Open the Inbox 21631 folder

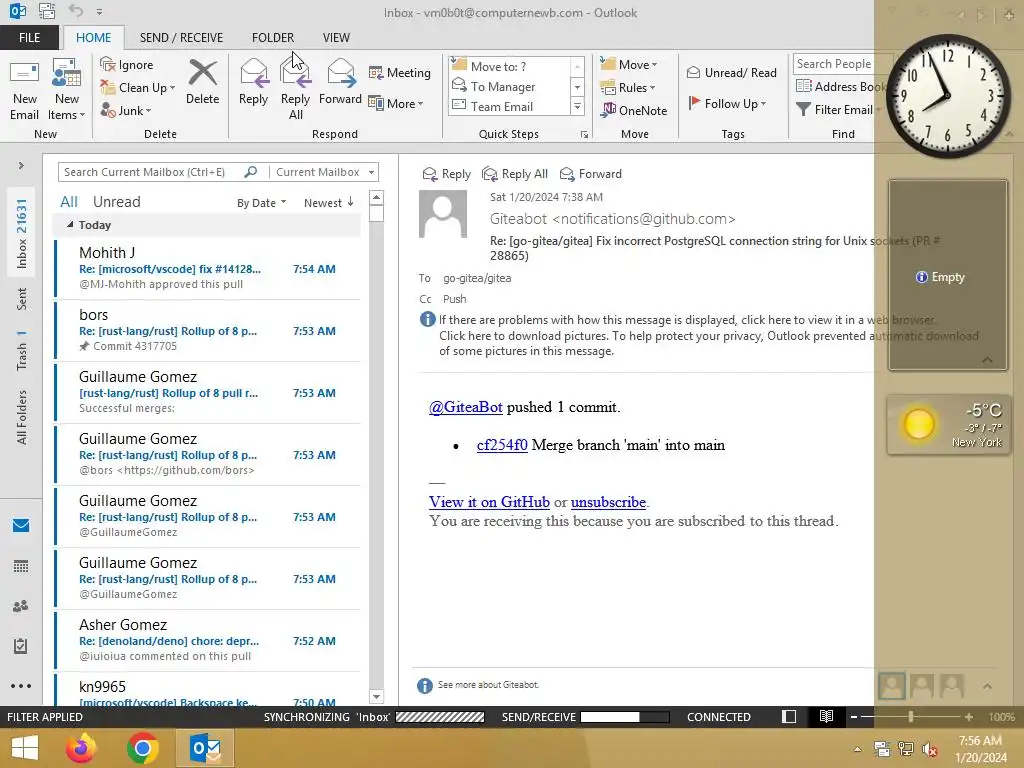[x=22, y=233]
